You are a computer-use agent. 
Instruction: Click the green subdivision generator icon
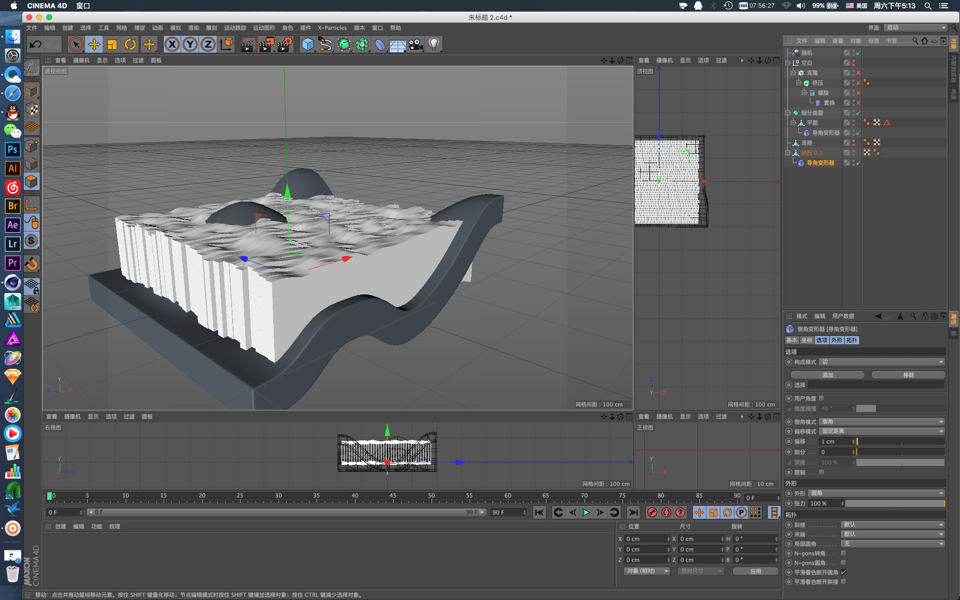344,44
